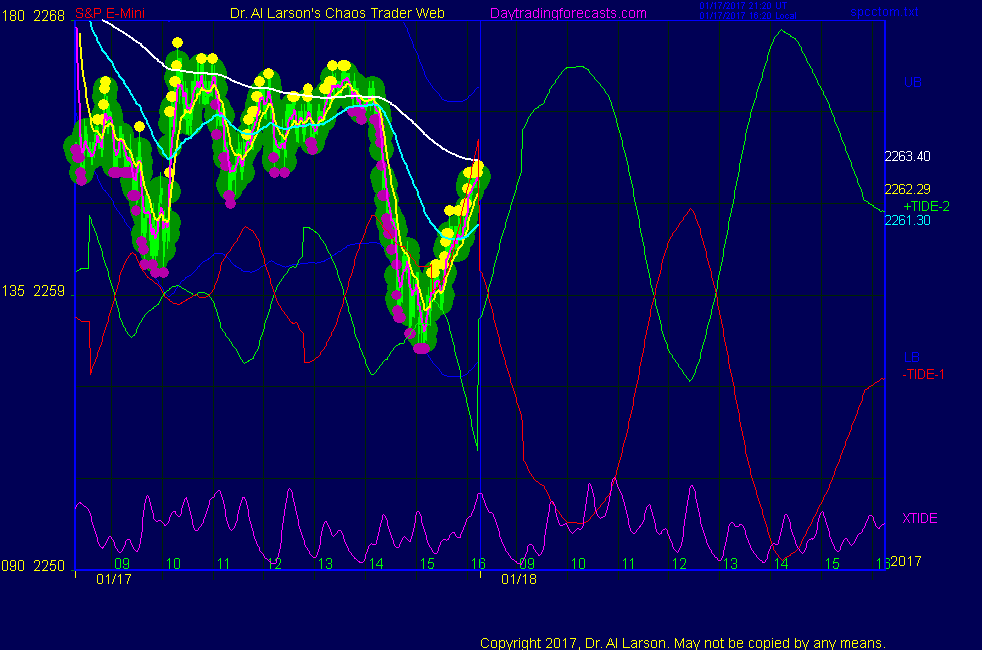Click the 13 hour label for 01/17
This screenshot has width=982, height=650.
coord(325,564)
